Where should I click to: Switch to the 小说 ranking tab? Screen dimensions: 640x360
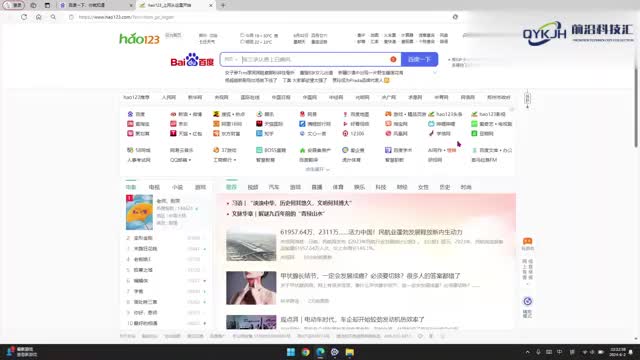177,187
